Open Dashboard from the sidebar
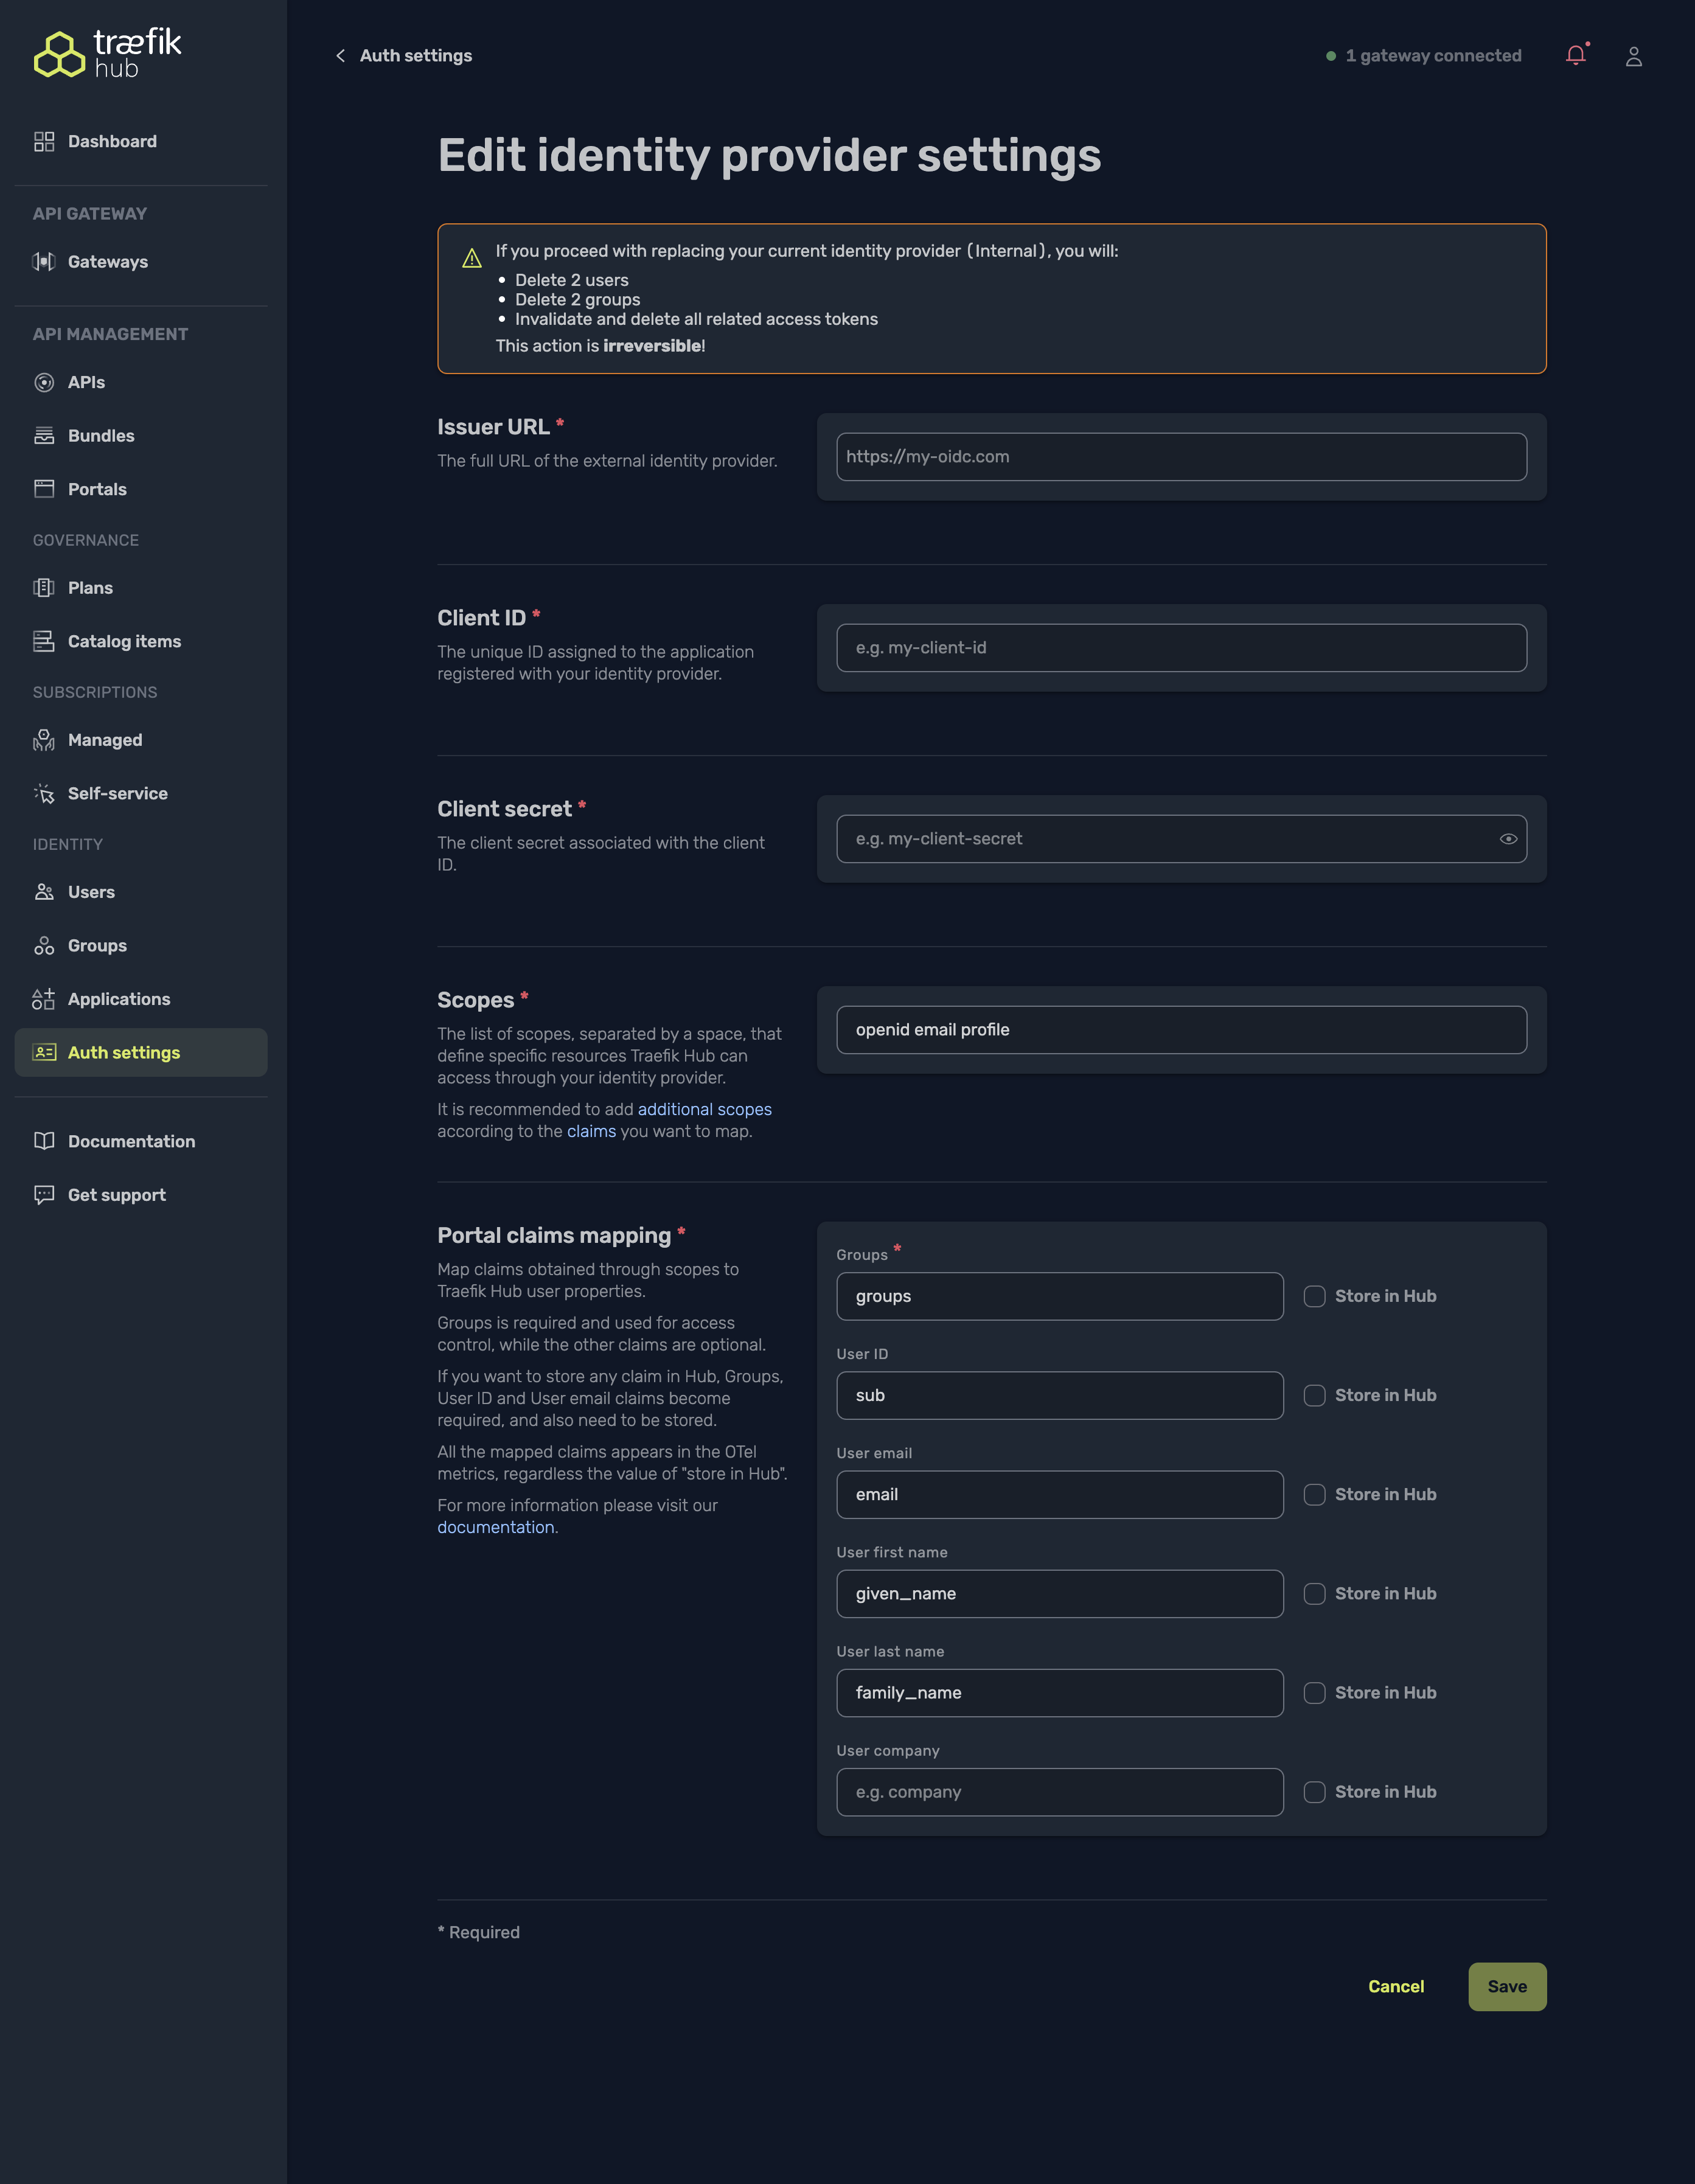Screen dimensions: 1695x2184 point(111,142)
